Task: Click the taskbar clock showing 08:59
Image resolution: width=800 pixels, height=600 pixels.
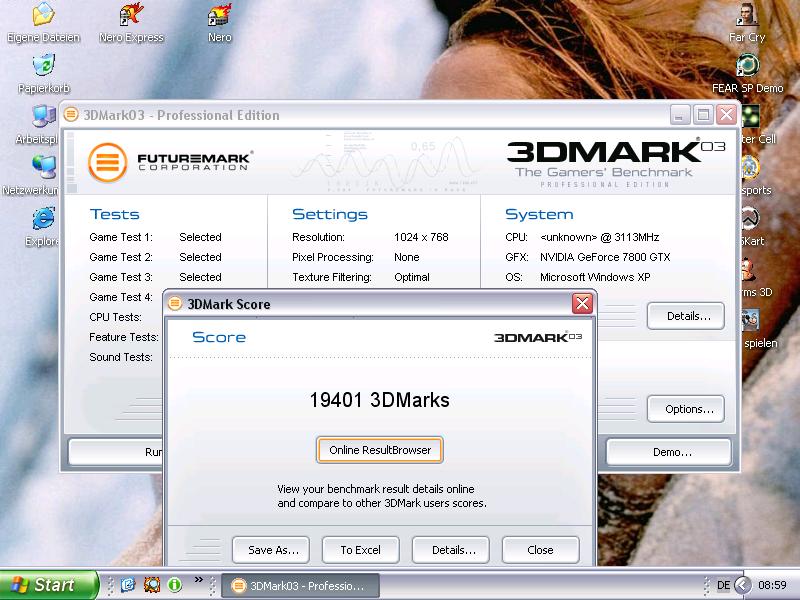Action: coord(772,585)
